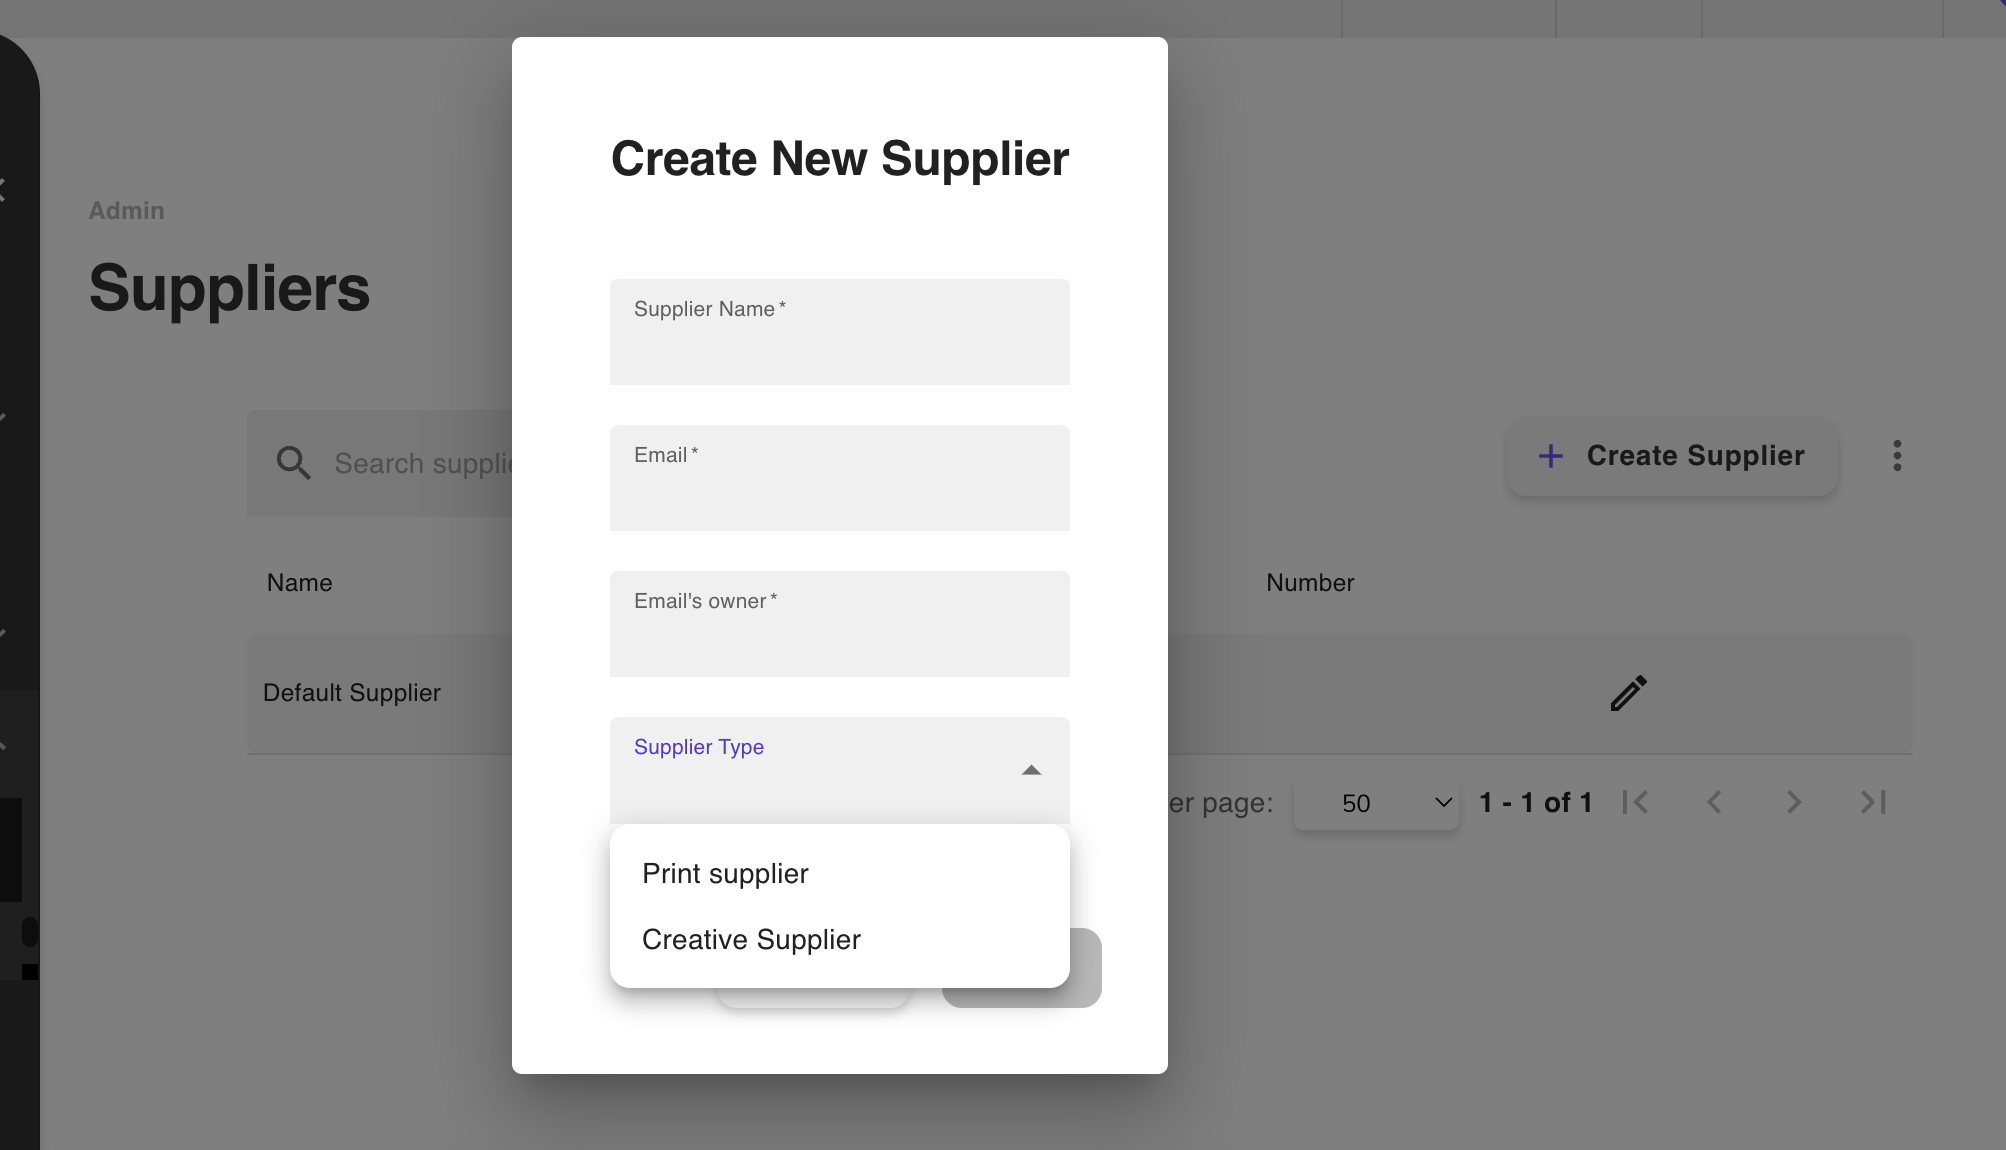2006x1150 pixels.
Task: Click the search magnifier icon
Action: (x=293, y=463)
